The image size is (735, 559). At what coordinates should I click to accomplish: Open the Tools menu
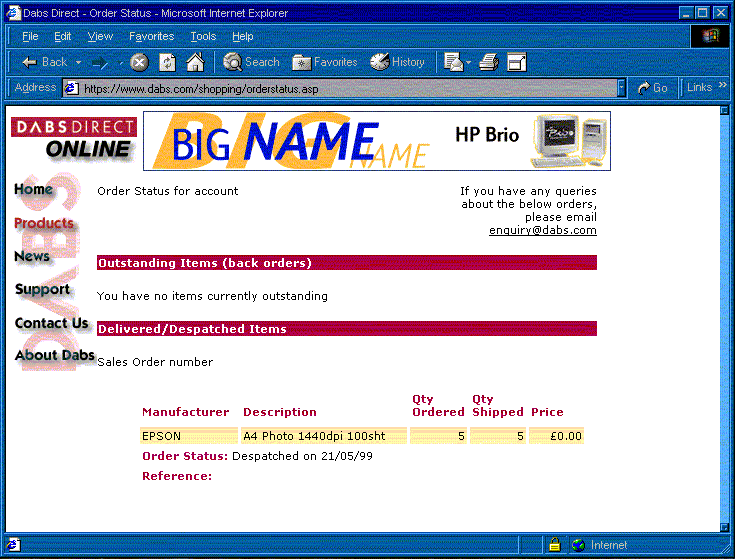click(x=203, y=36)
